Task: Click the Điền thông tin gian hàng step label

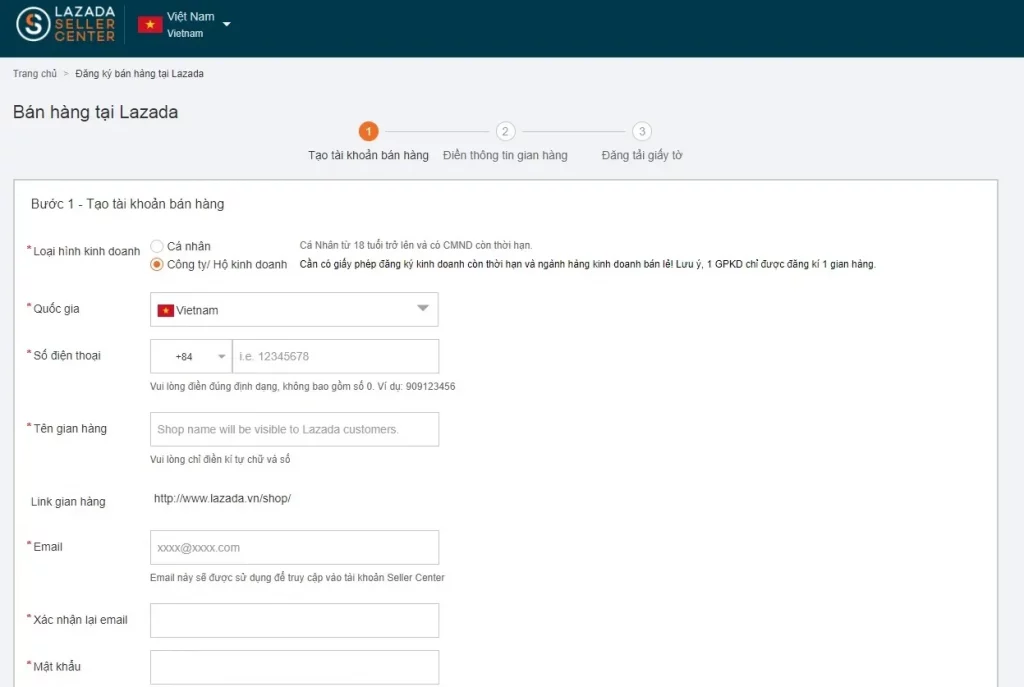Action: coord(505,155)
